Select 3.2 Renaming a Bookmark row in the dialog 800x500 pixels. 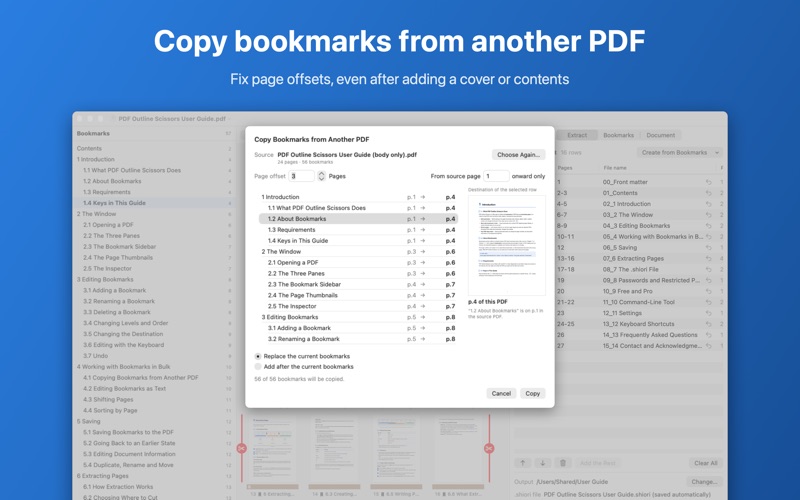[358, 339]
